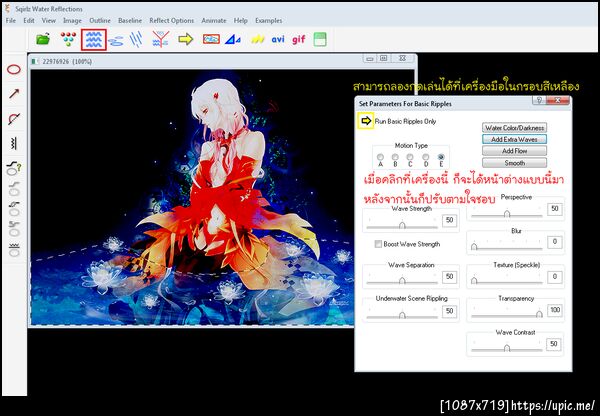Click the bottom wavy line outline tool
This screenshot has width=600, height=416.
(x=15, y=250)
